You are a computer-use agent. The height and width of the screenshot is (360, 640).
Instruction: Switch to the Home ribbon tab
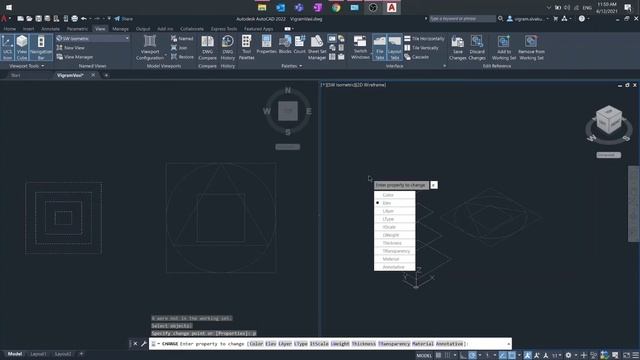coord(10,29)
